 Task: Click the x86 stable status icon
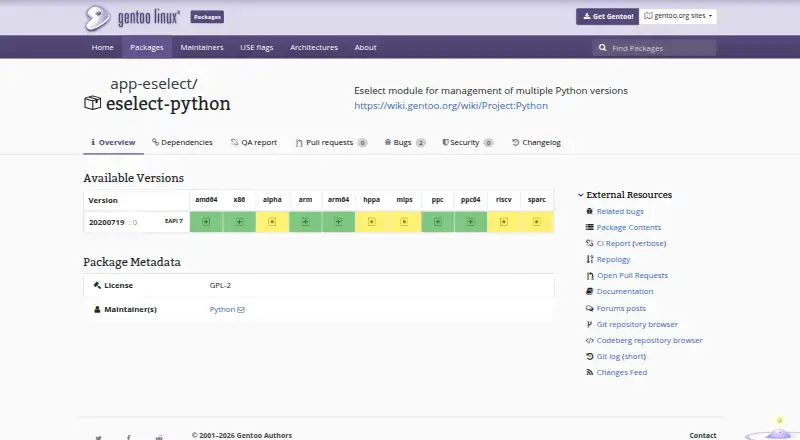click(239, 222)
